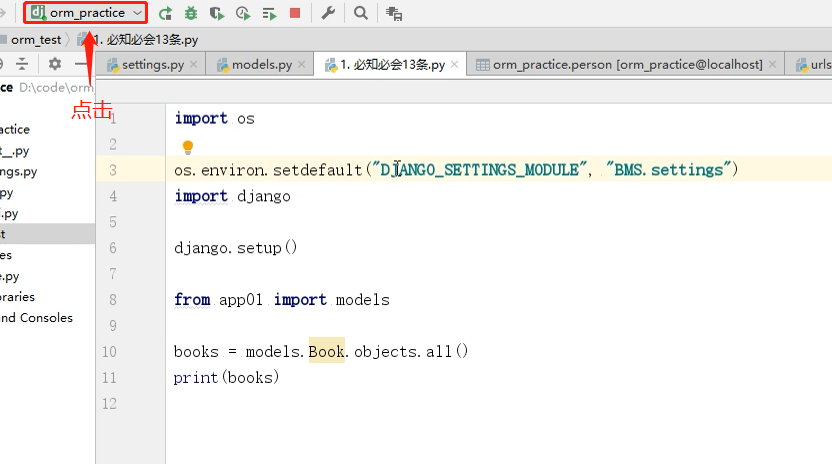Hide the project panel with minus icon
The height and width of the screenshot is (464, 832).
click(81, 64)
